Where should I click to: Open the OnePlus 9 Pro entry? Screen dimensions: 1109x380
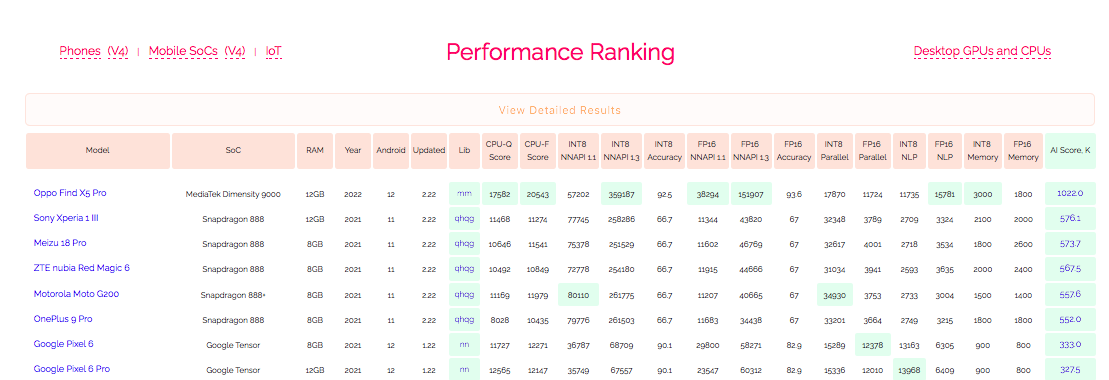tap(63, 318)
